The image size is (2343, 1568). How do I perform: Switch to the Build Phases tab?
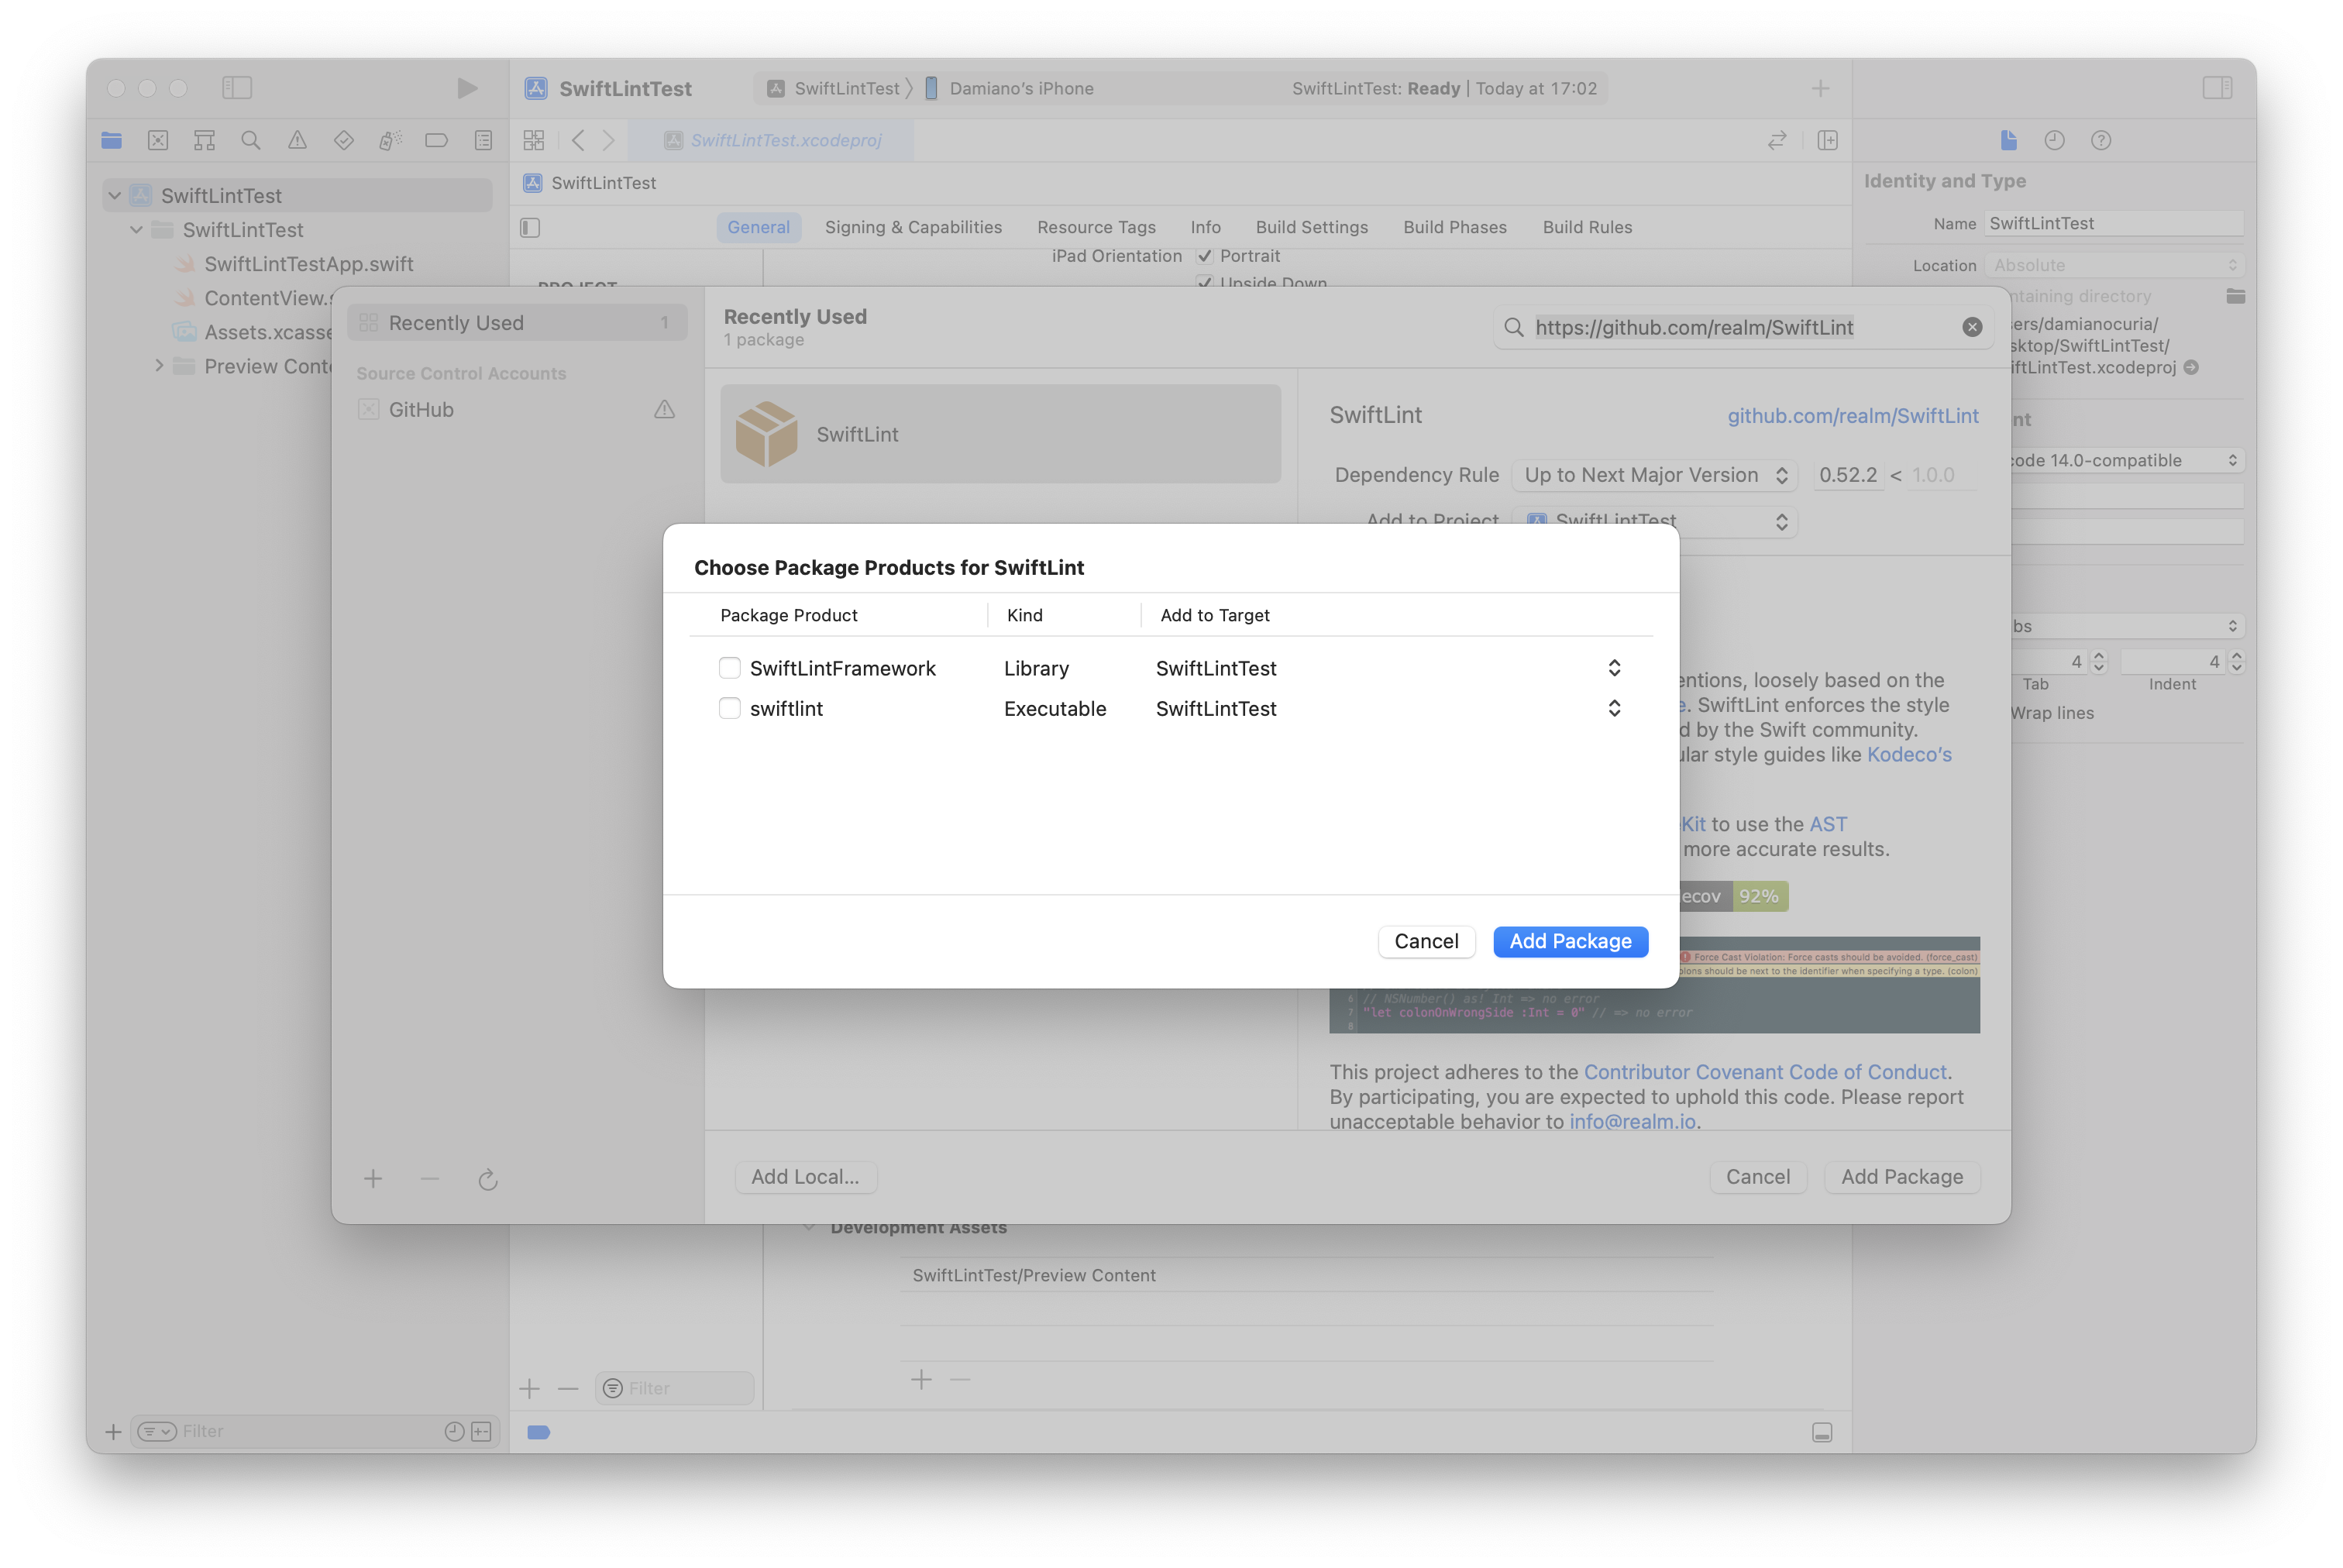tap(1454, 227)
